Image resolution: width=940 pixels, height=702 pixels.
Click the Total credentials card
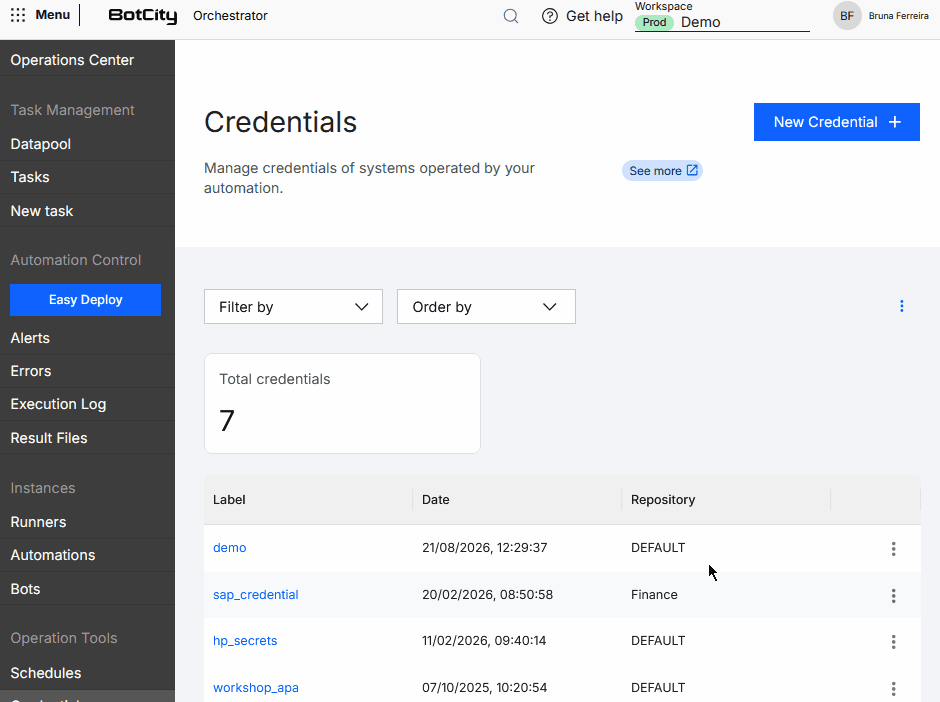click(342, 403)
